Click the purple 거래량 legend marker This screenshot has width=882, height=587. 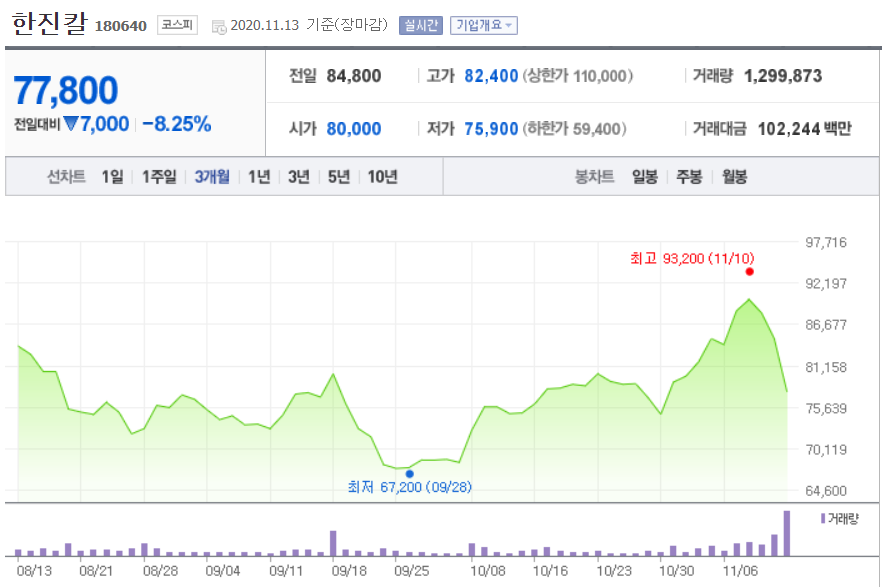(823, 518)
